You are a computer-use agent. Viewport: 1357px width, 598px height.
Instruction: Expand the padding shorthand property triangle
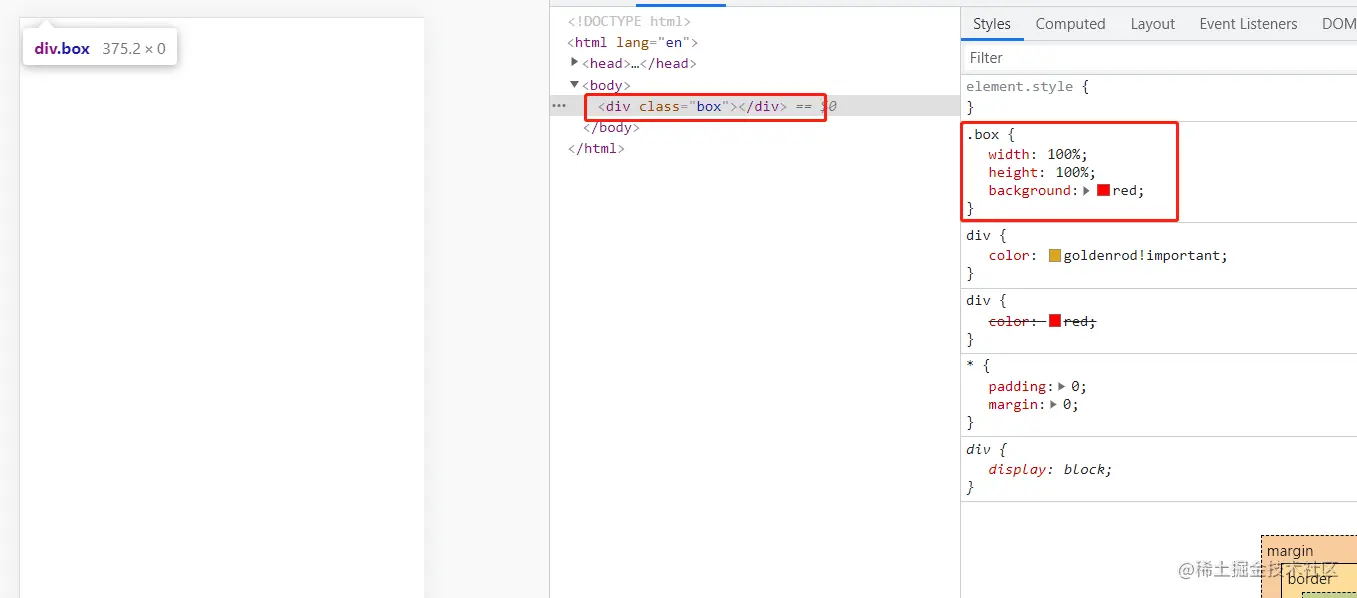coord(1062,386)
